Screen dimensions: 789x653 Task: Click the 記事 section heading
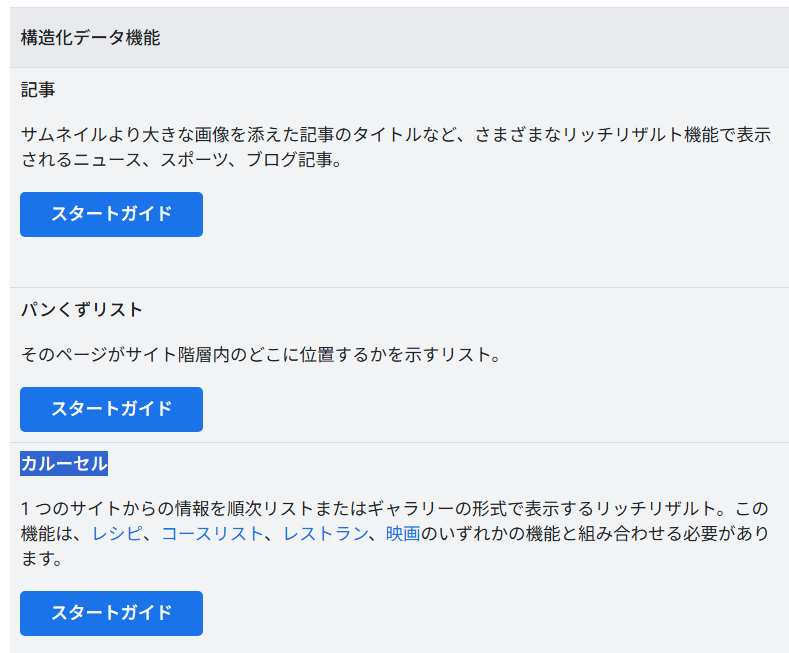38,90
